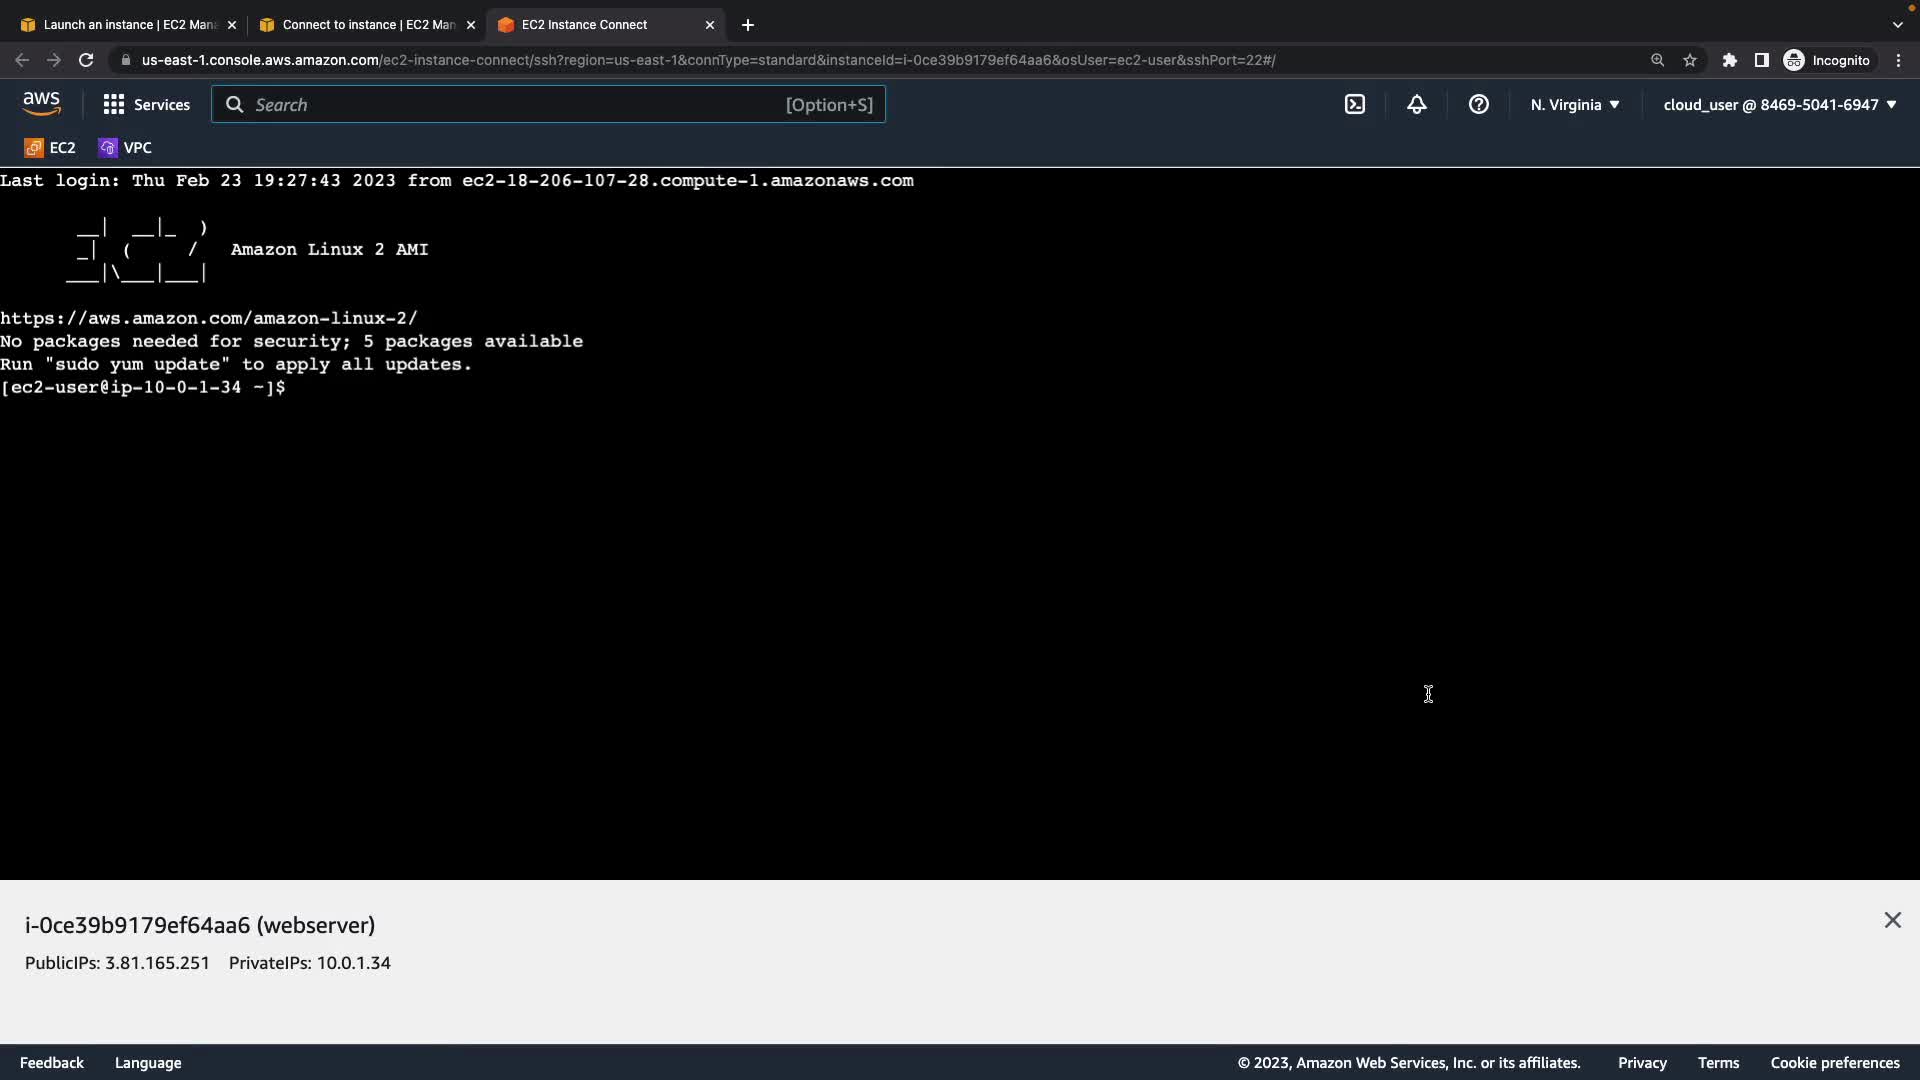This screenshot has width=1920, height=1080.
Task: Bookmark page with star icon
Action: pos(1690,60)
